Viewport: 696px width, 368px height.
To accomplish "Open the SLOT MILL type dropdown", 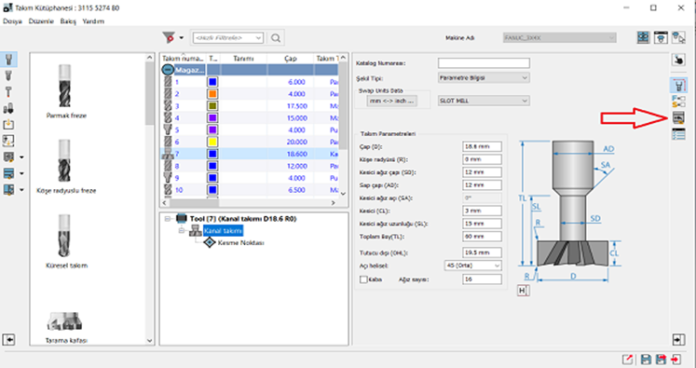I will (483, 101).
